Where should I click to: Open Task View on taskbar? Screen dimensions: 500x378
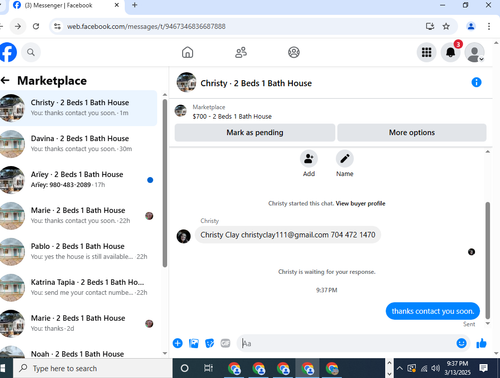(x=208, y=368)
